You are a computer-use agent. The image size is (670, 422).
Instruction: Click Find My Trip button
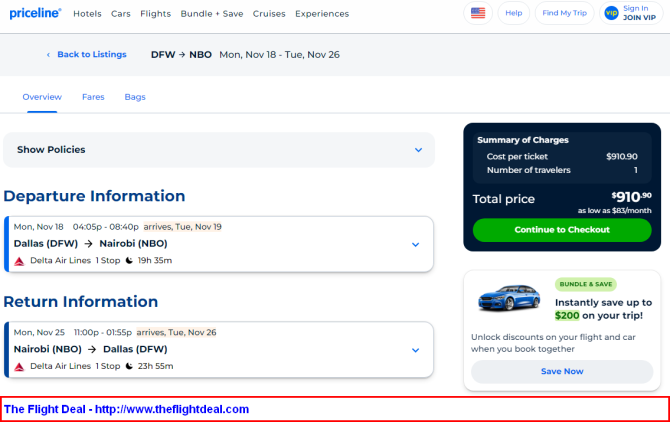point(564,13)
